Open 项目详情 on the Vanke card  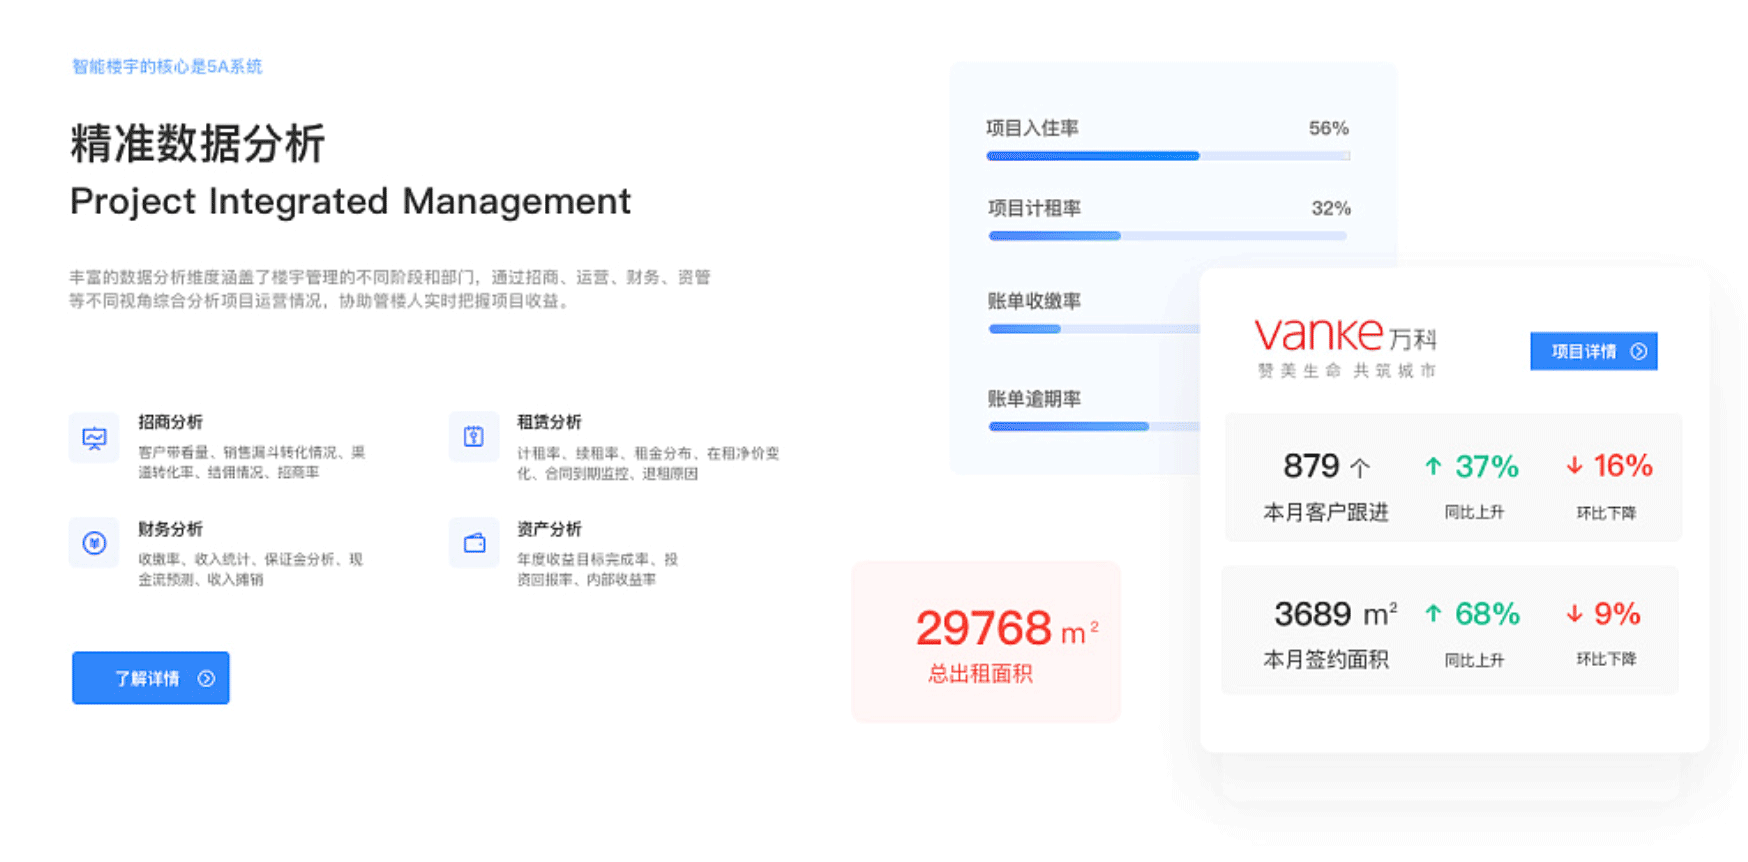1593,351
